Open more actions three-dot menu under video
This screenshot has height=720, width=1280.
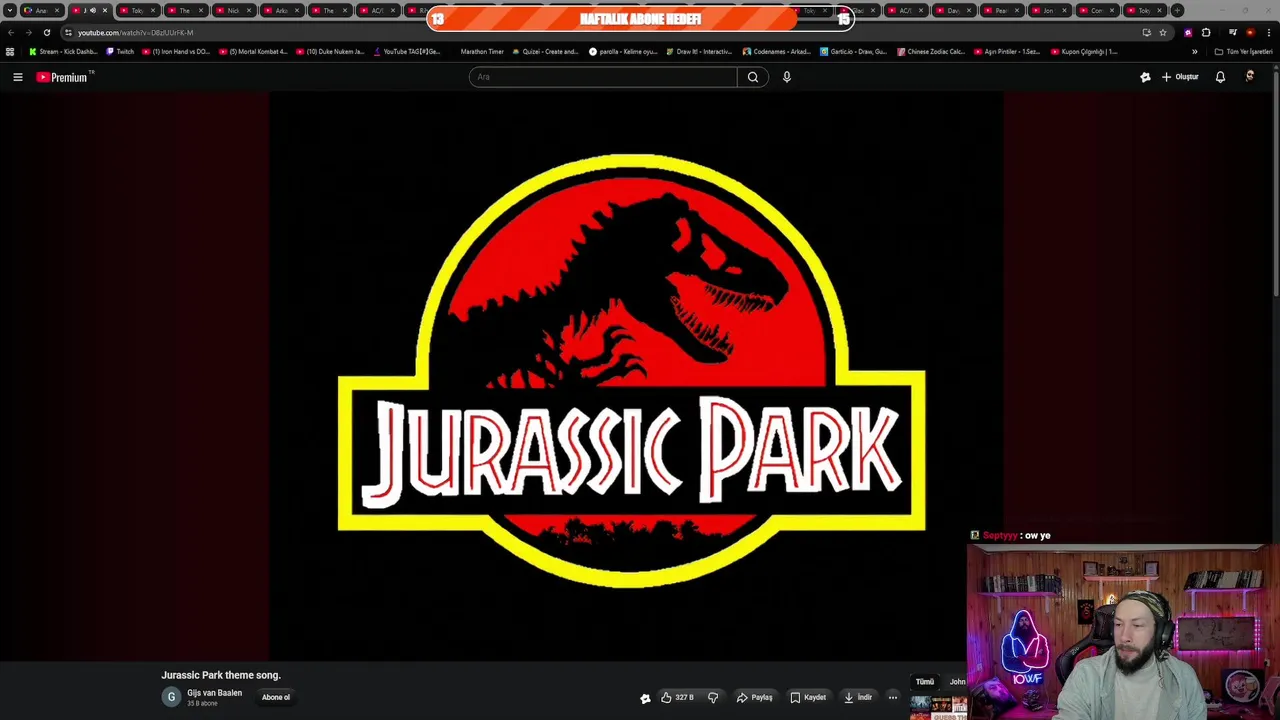tap(893, 697)
